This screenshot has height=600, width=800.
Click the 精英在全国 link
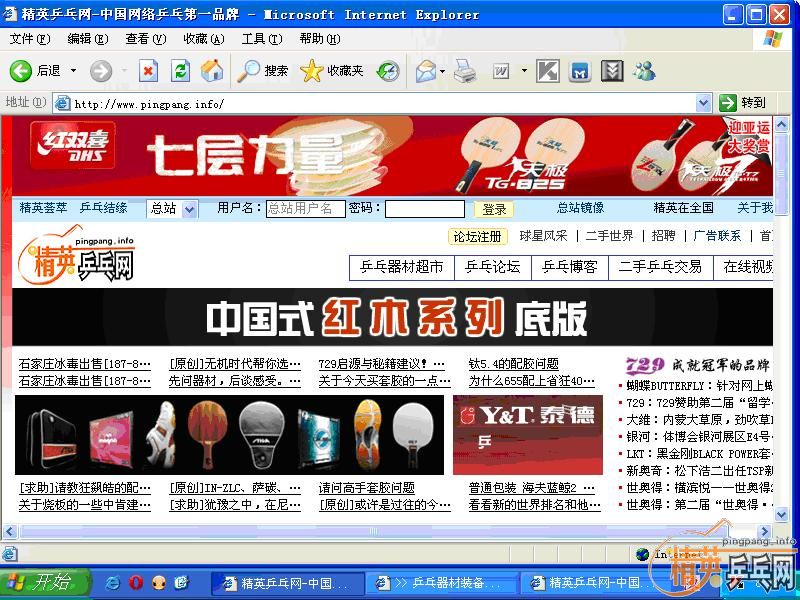click(x=684, y=208)
